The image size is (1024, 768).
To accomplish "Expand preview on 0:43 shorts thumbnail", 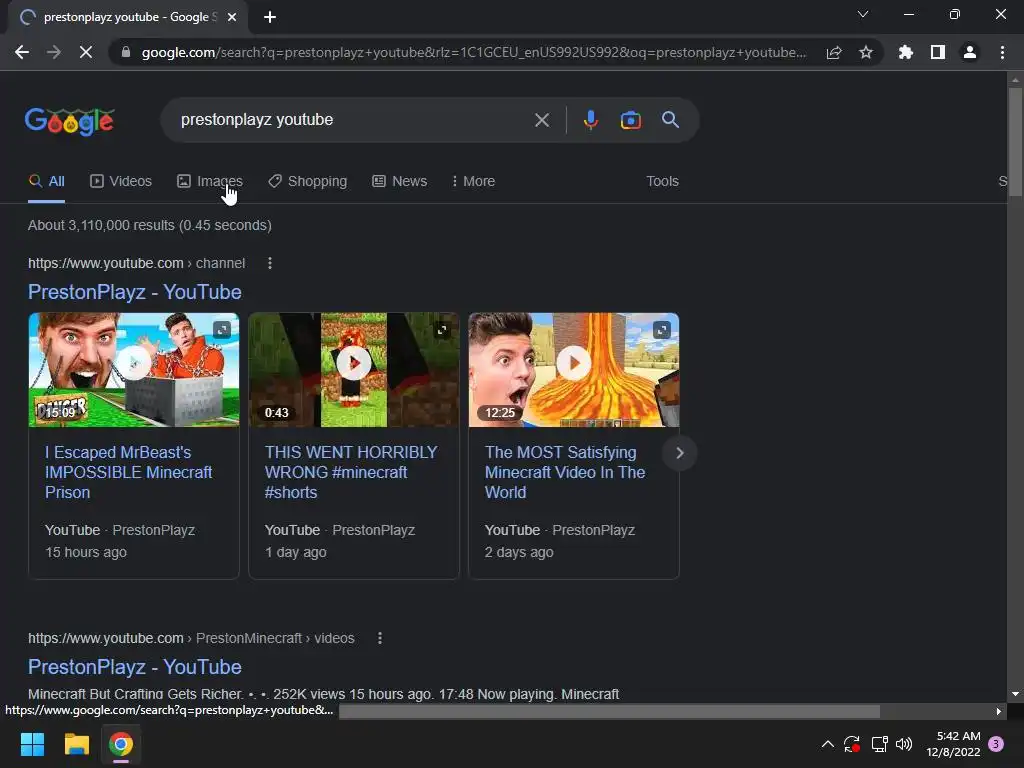I will click(x=442, y=330).
